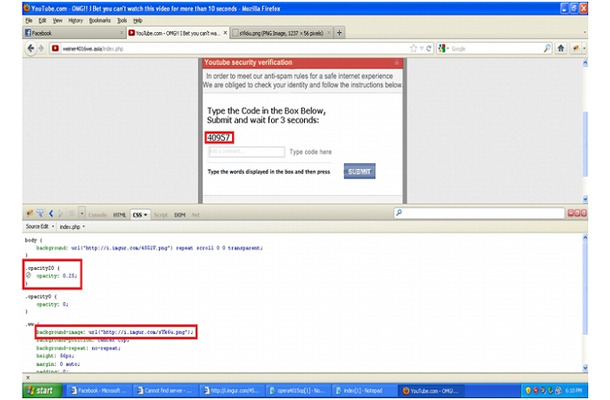Click the list all tabs arrow
The image size is (610, 400).
click(x=584, y=33)
